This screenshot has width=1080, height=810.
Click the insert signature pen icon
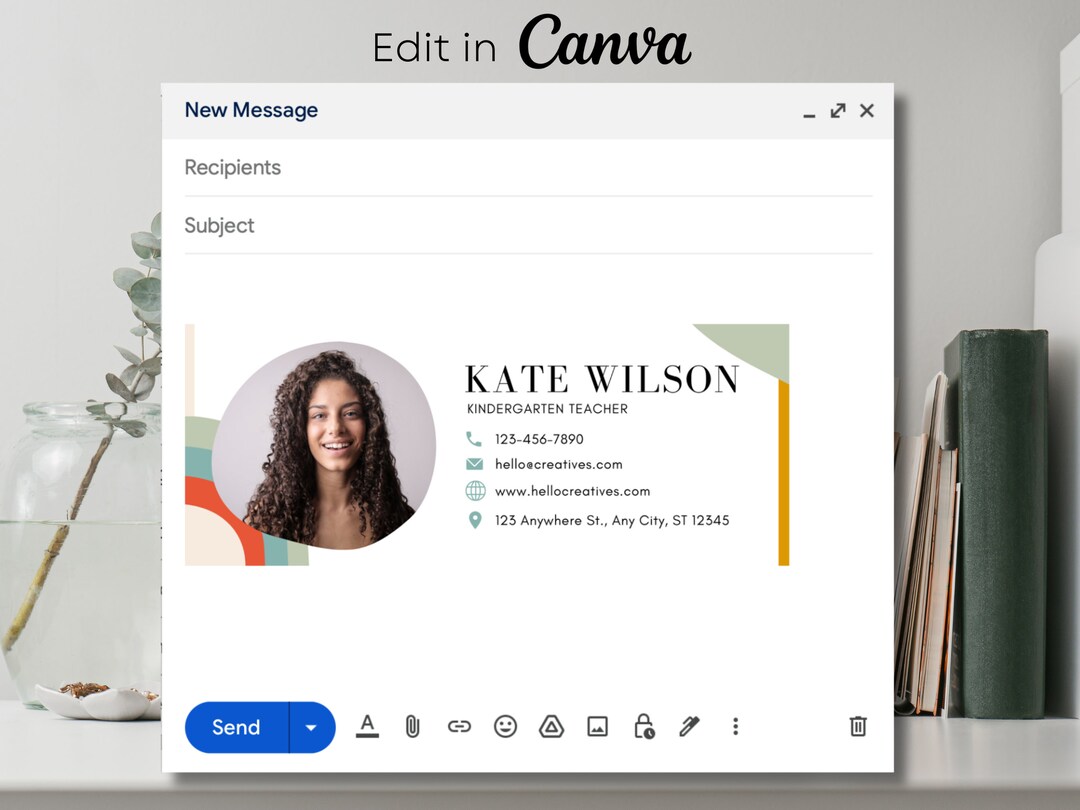pos(689,727)
